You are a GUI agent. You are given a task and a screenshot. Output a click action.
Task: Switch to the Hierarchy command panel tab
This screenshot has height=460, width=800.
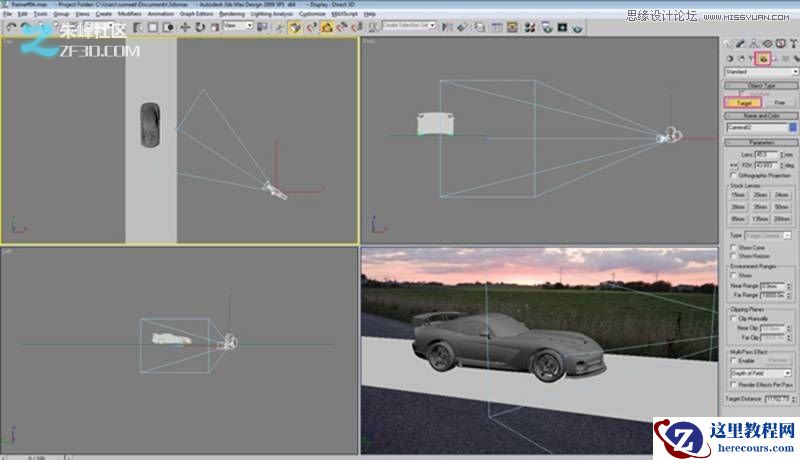point(754,44)
